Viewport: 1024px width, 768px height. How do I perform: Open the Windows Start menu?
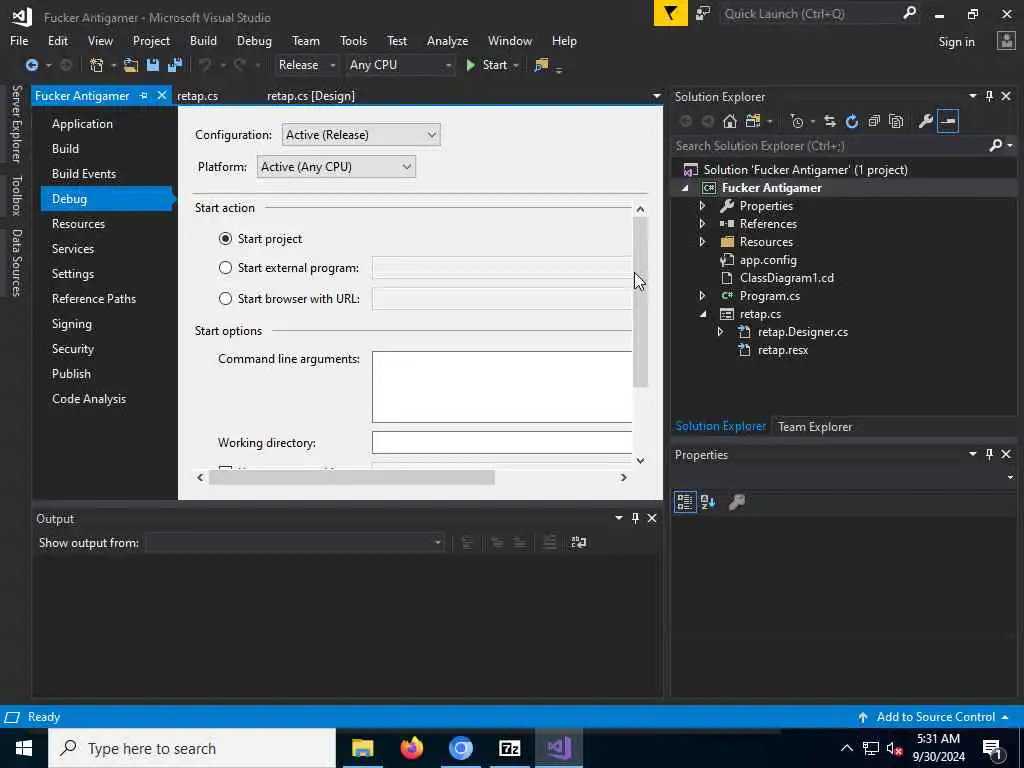(24, 748)
